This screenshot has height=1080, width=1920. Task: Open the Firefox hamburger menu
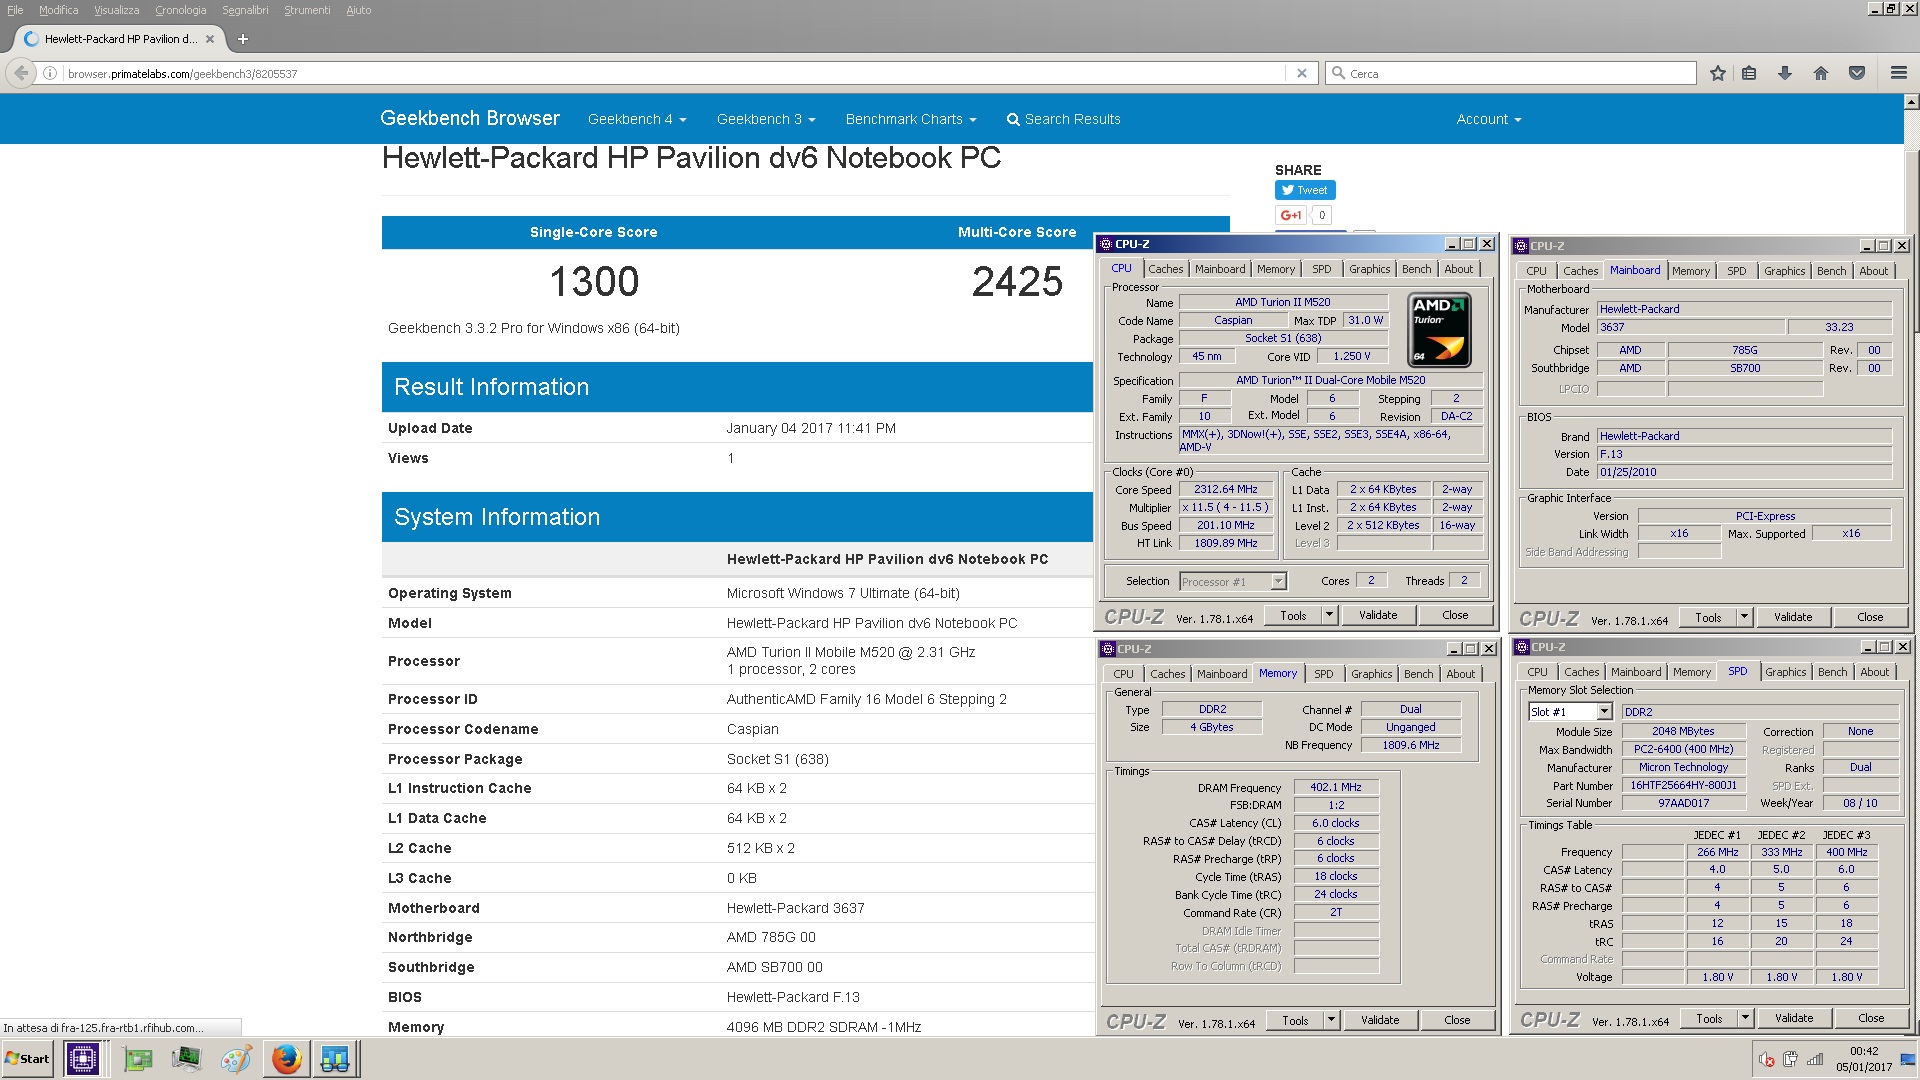click(1899, 73)
